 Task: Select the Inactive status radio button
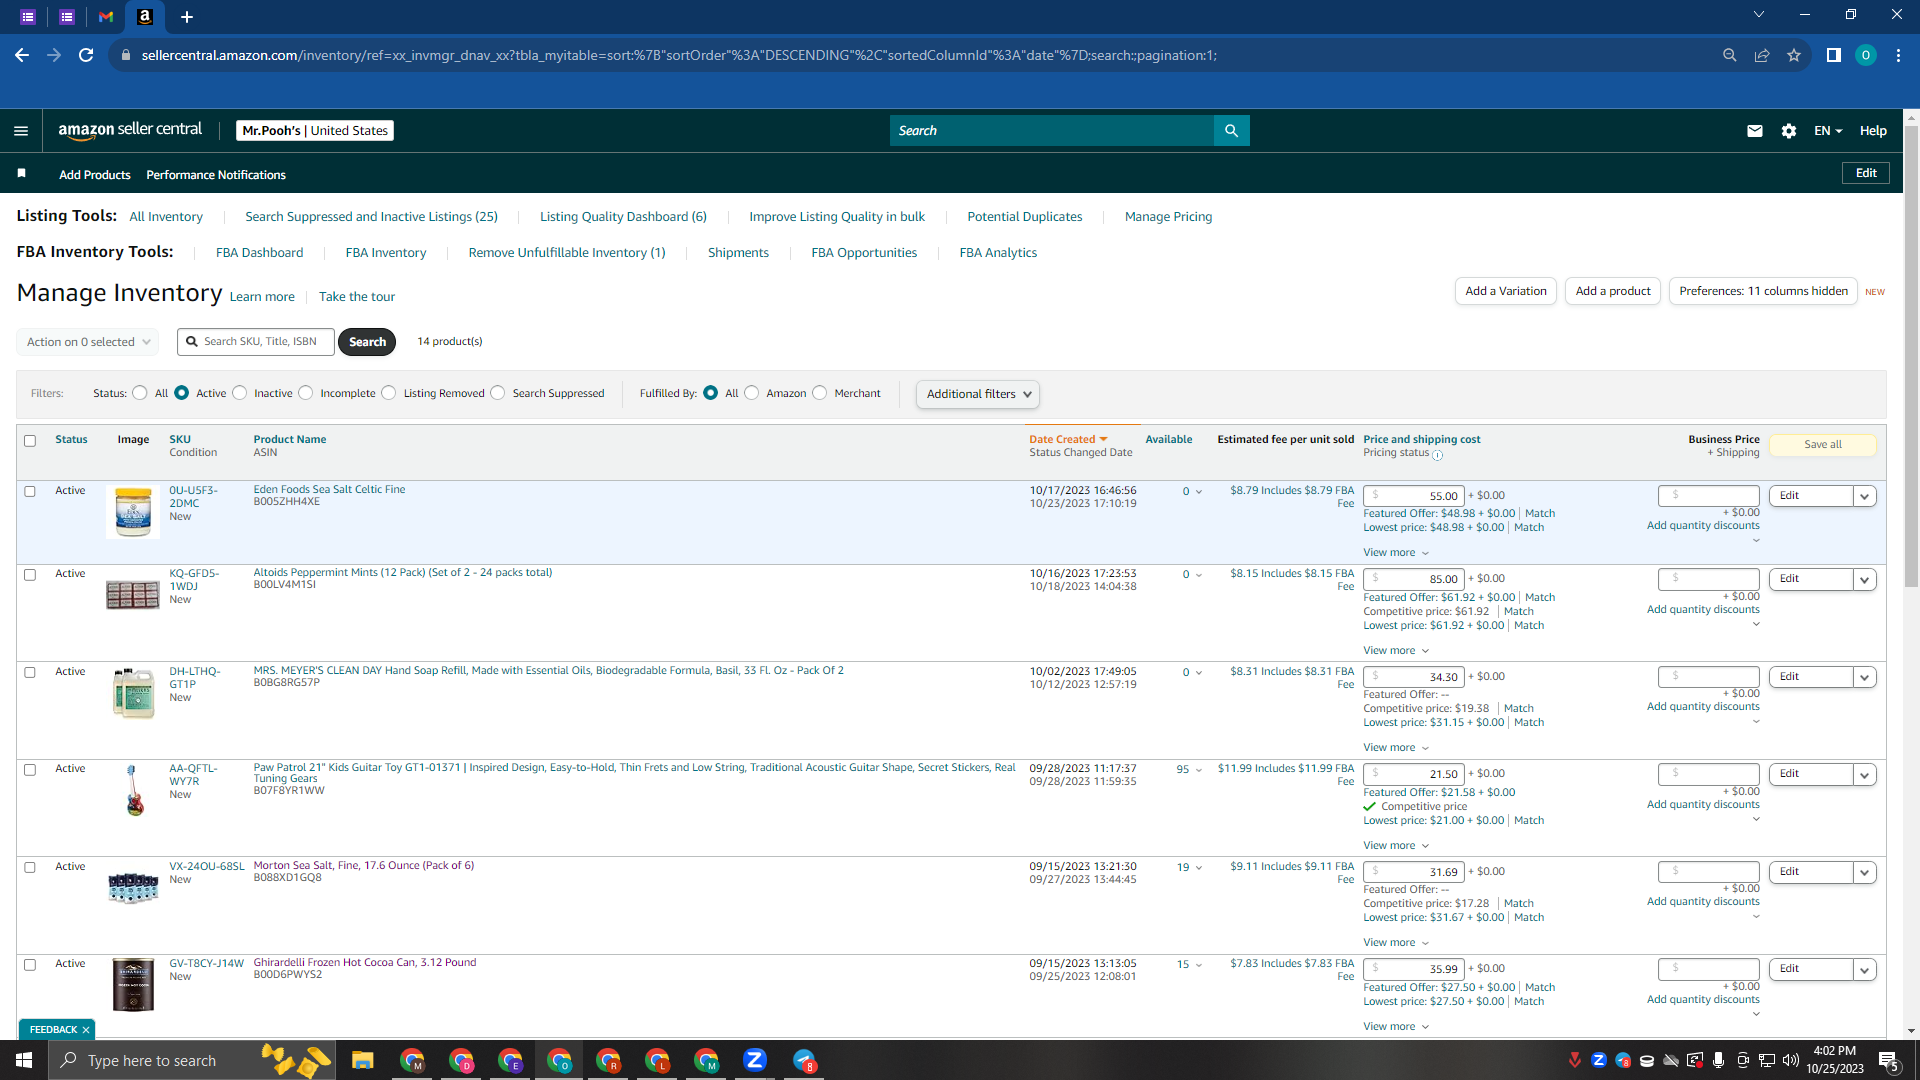tap(239, 393)
